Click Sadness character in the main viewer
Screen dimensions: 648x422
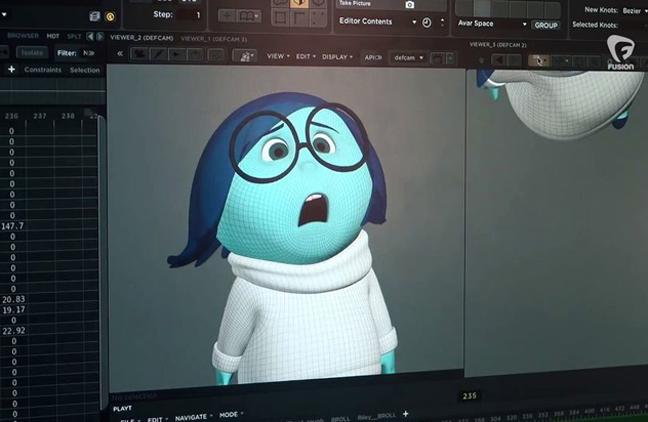(284, 238)
